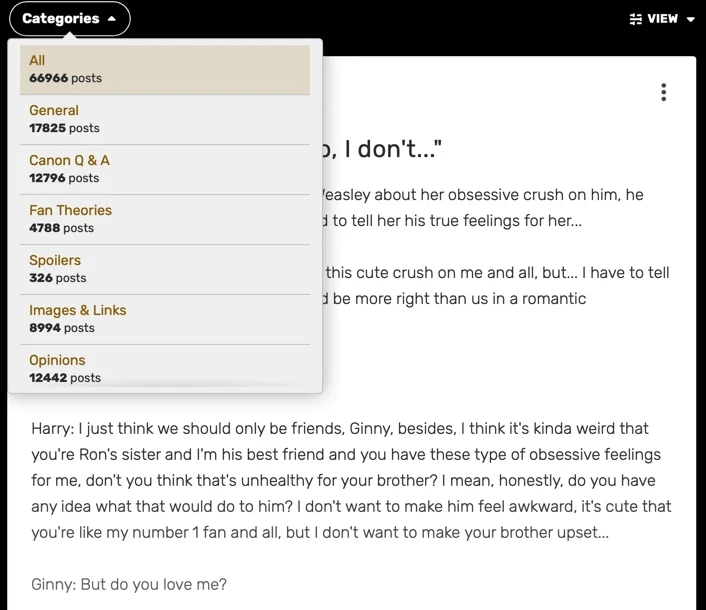Choose the Canon Q & A category
Screen dimensions: 706x610
tap(165, 170)
